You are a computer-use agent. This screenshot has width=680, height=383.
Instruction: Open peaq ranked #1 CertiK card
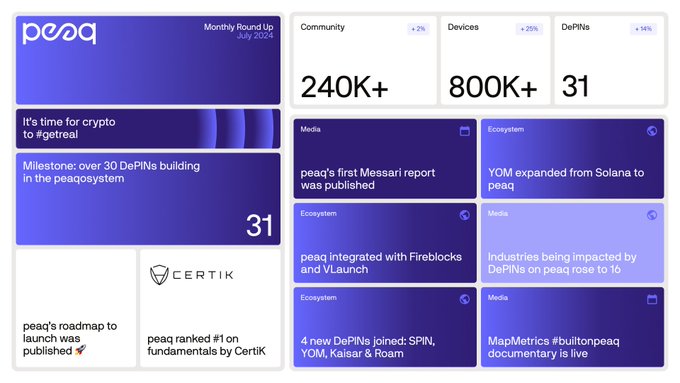[x=210, y=308]
